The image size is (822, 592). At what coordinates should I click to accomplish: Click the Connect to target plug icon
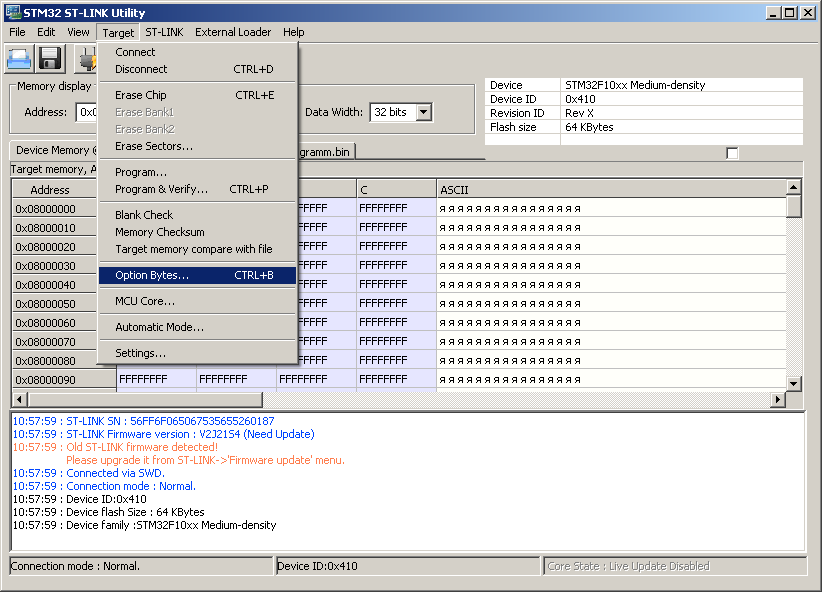88,59
